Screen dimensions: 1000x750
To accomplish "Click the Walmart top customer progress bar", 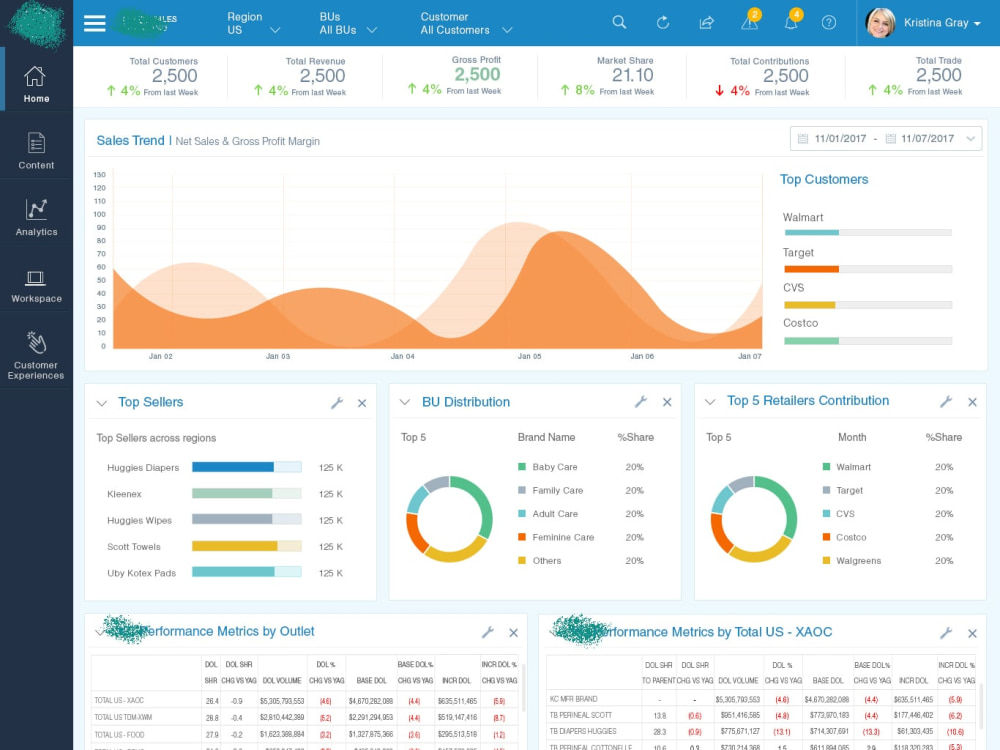I will 867,233.
